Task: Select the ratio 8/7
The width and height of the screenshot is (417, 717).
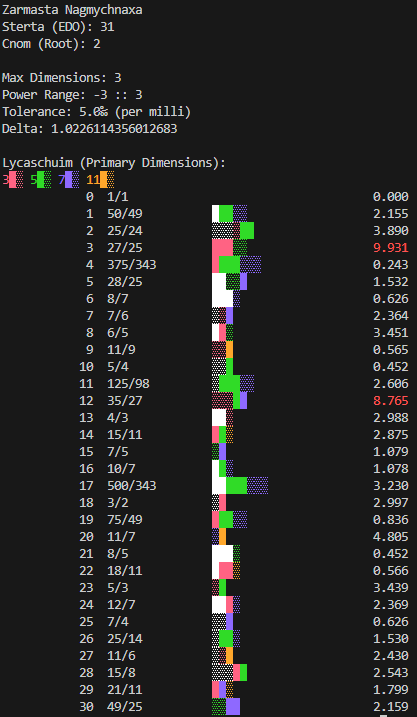Action: (x=118, y=299)
